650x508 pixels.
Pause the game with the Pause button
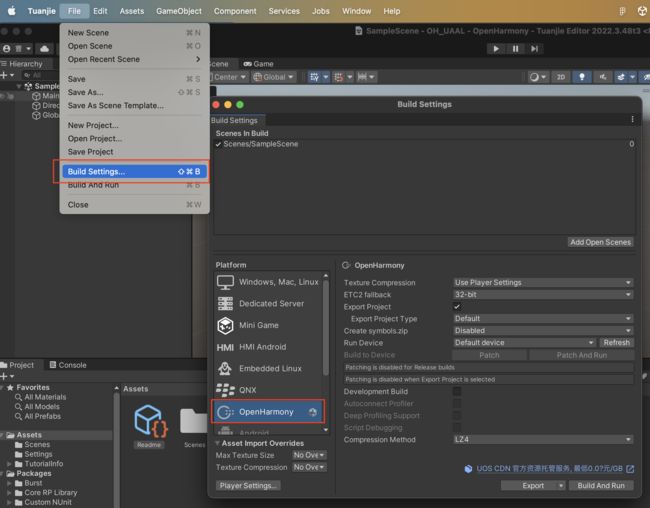coord(515,49)
